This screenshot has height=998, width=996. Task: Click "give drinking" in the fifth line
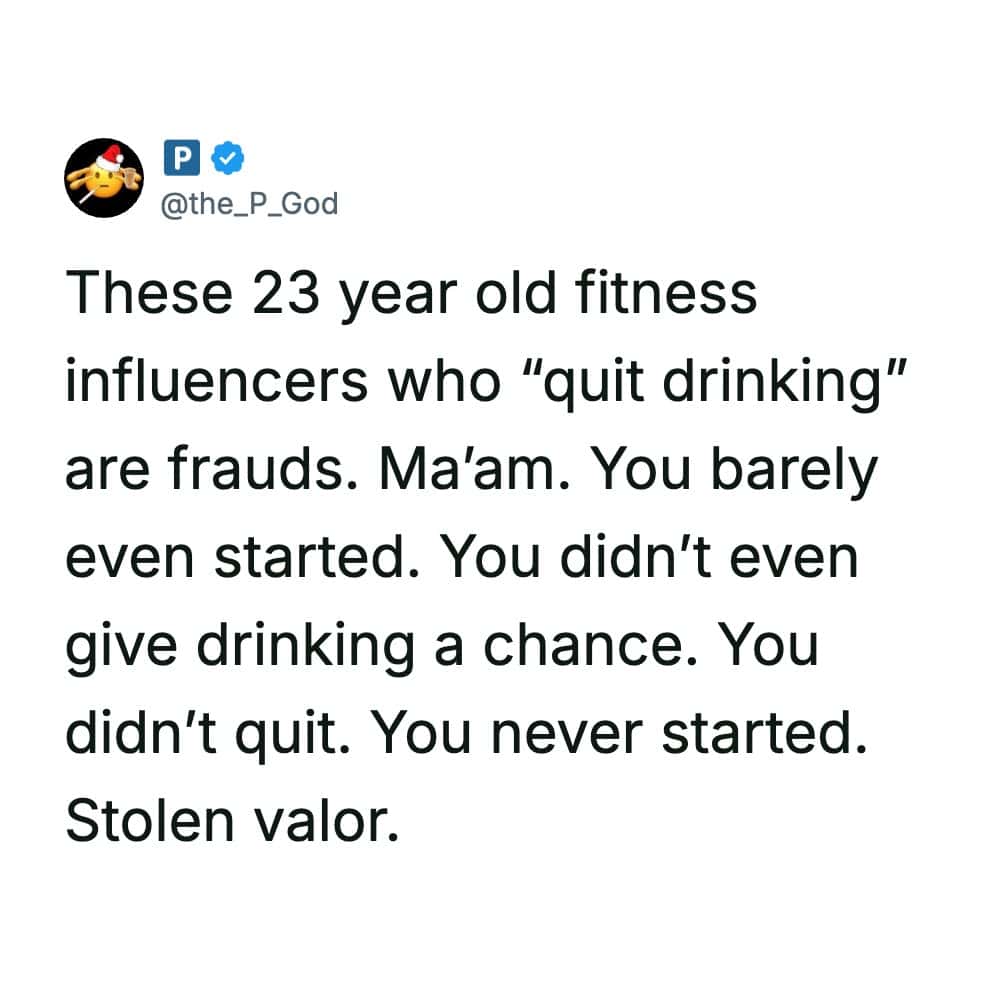(239, 645)
